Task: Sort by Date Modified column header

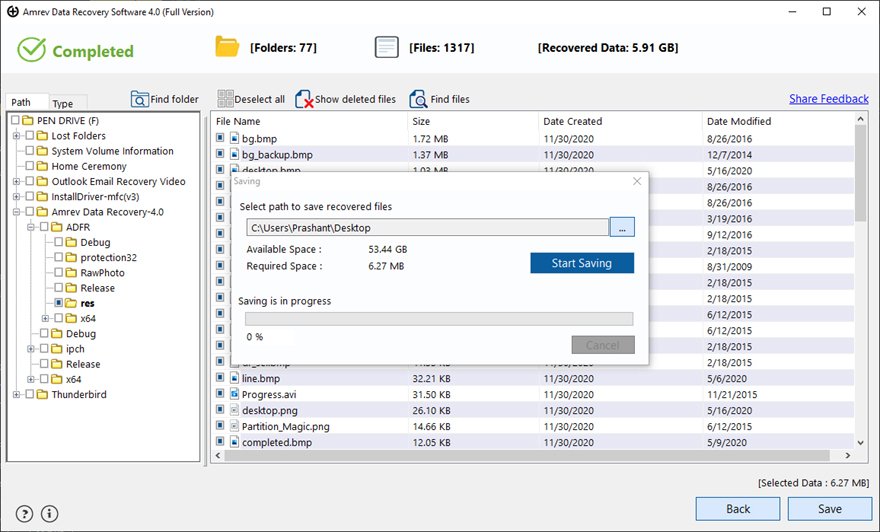Action: tap(777, 121)
